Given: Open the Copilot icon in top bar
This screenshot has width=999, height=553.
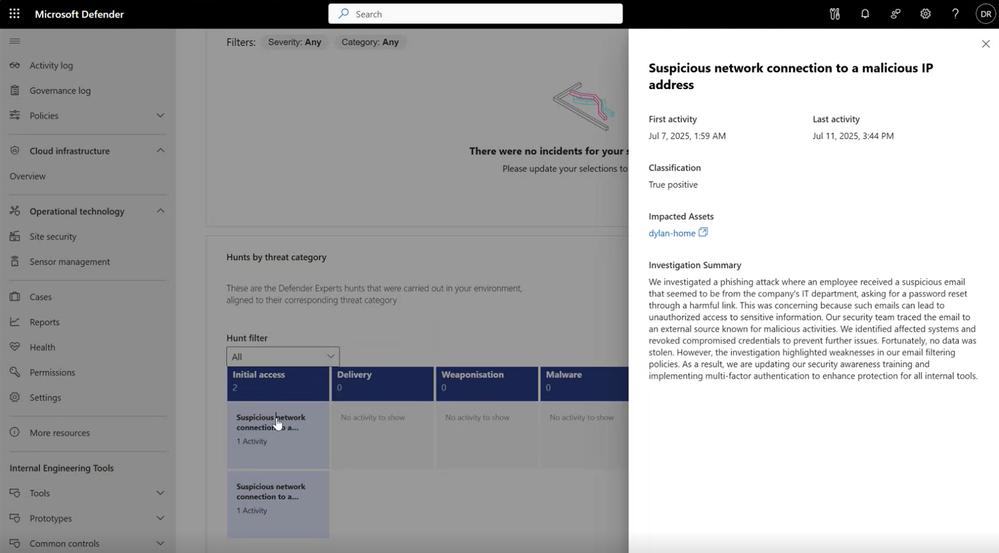Looking at the screenshot, I should 835,13.
